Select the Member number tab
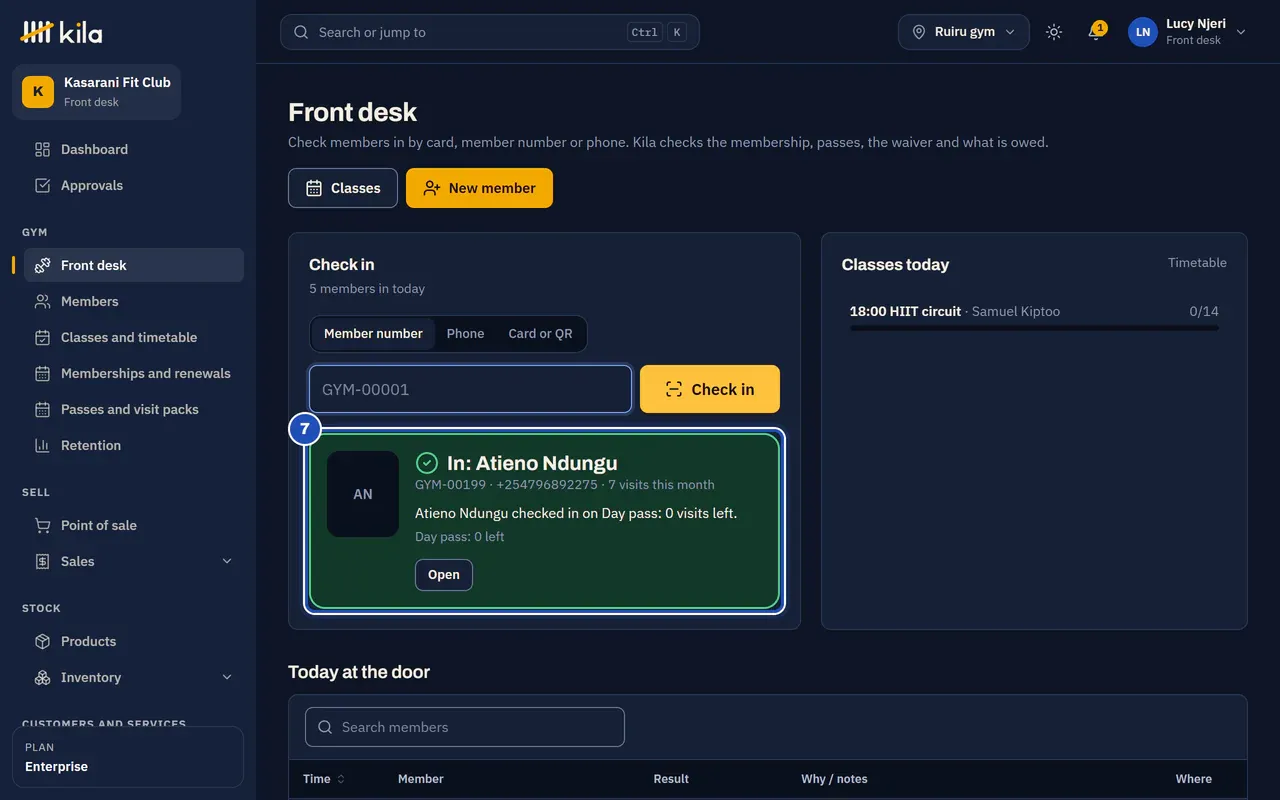Viewport: 1280px width, 800px height. (373, 334)
